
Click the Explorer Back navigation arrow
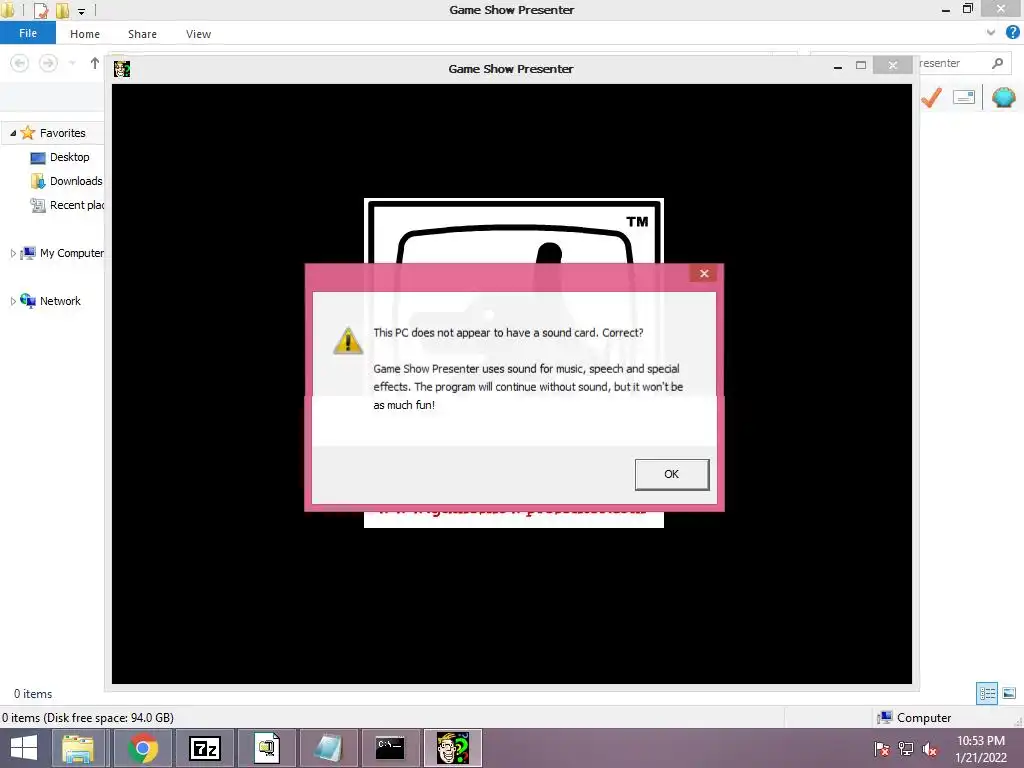(20, 63)
